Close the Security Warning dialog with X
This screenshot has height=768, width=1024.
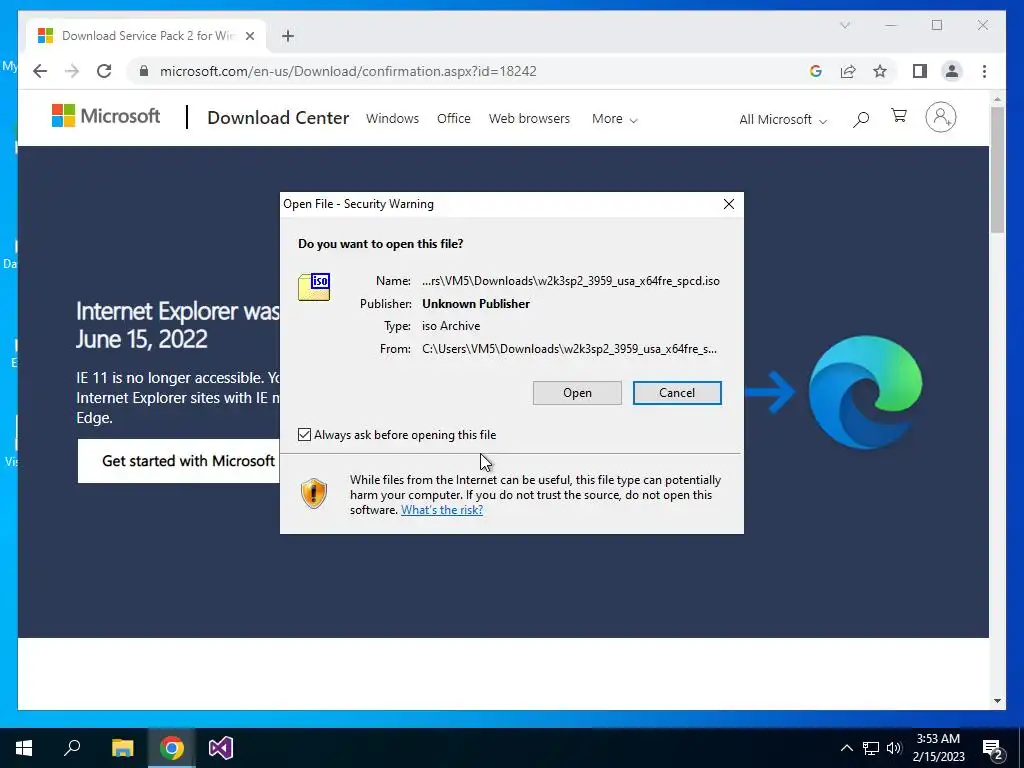[729, 204]
